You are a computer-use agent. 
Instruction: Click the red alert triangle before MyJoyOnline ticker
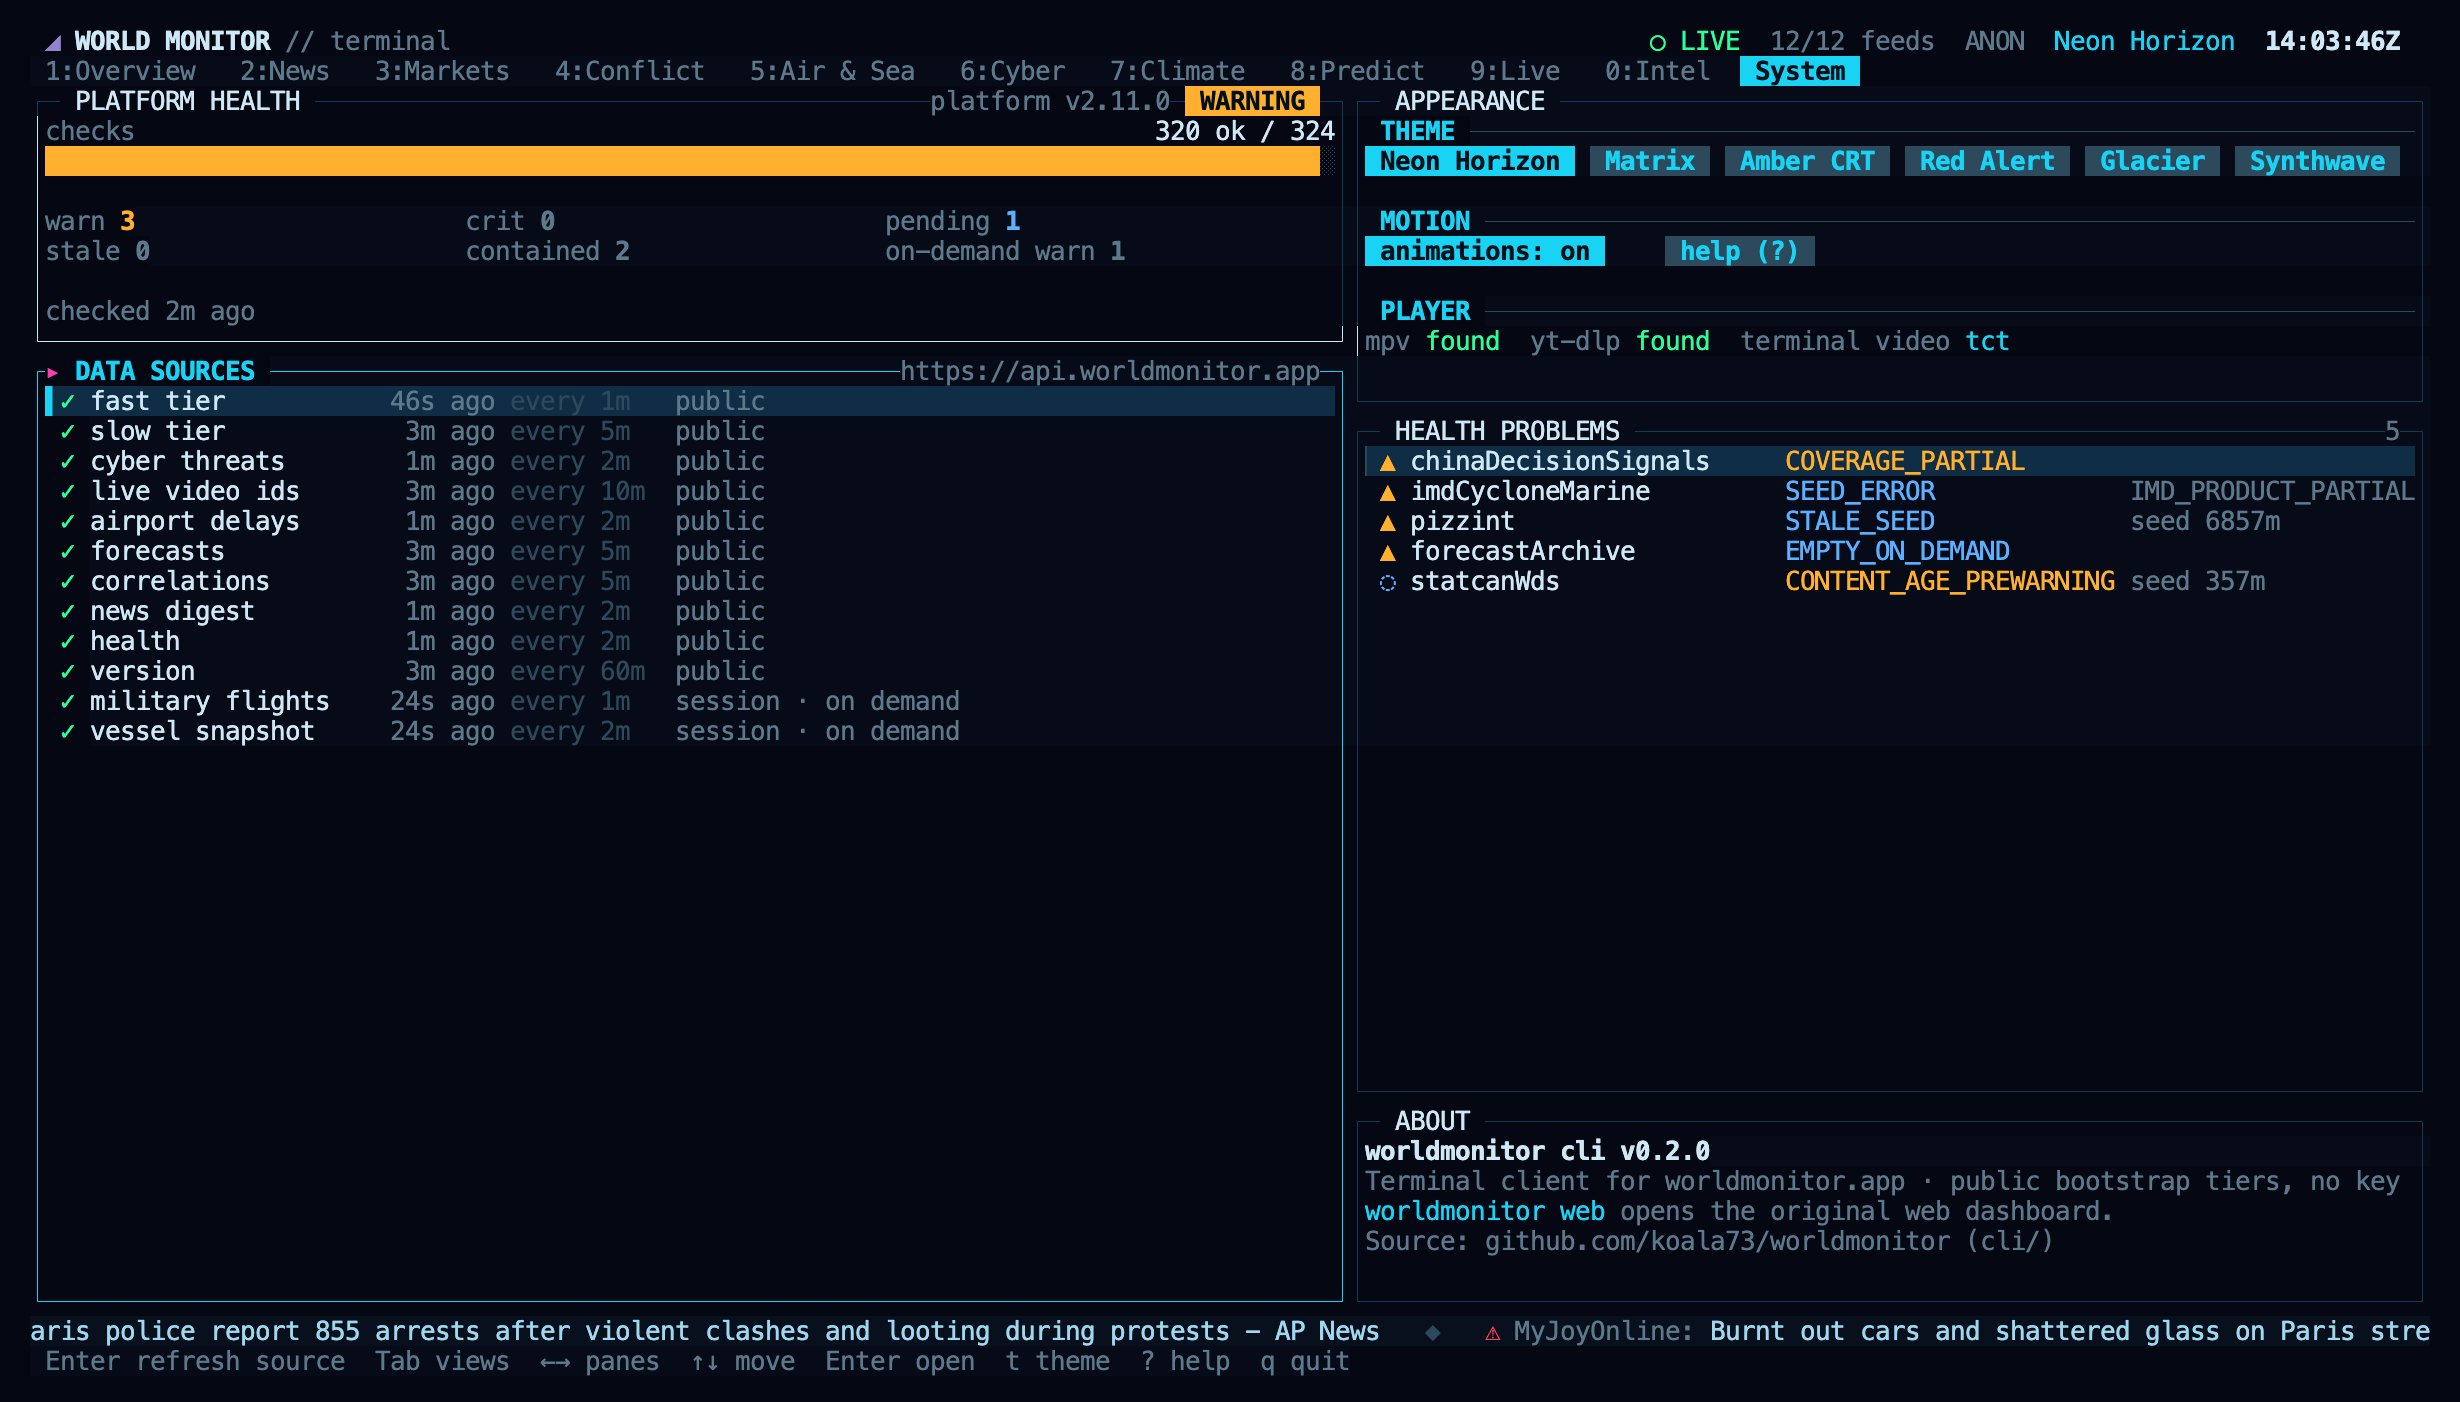[x=1492, y=1332]
